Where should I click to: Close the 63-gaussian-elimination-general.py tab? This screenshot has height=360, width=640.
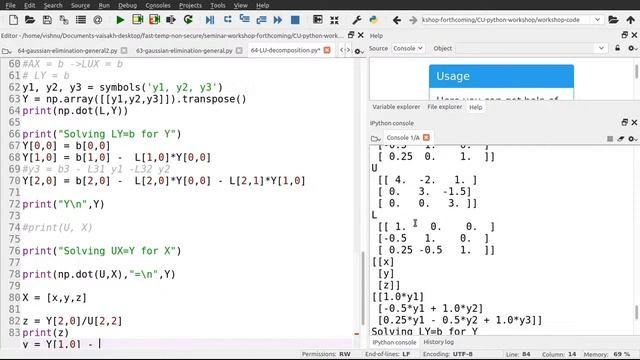click(x=239, y=50)
